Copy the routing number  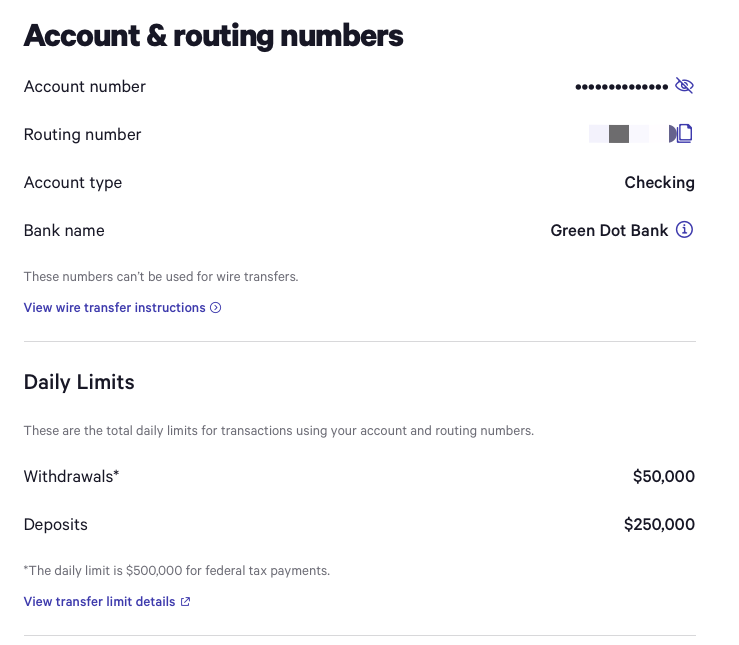pos(682,134)
